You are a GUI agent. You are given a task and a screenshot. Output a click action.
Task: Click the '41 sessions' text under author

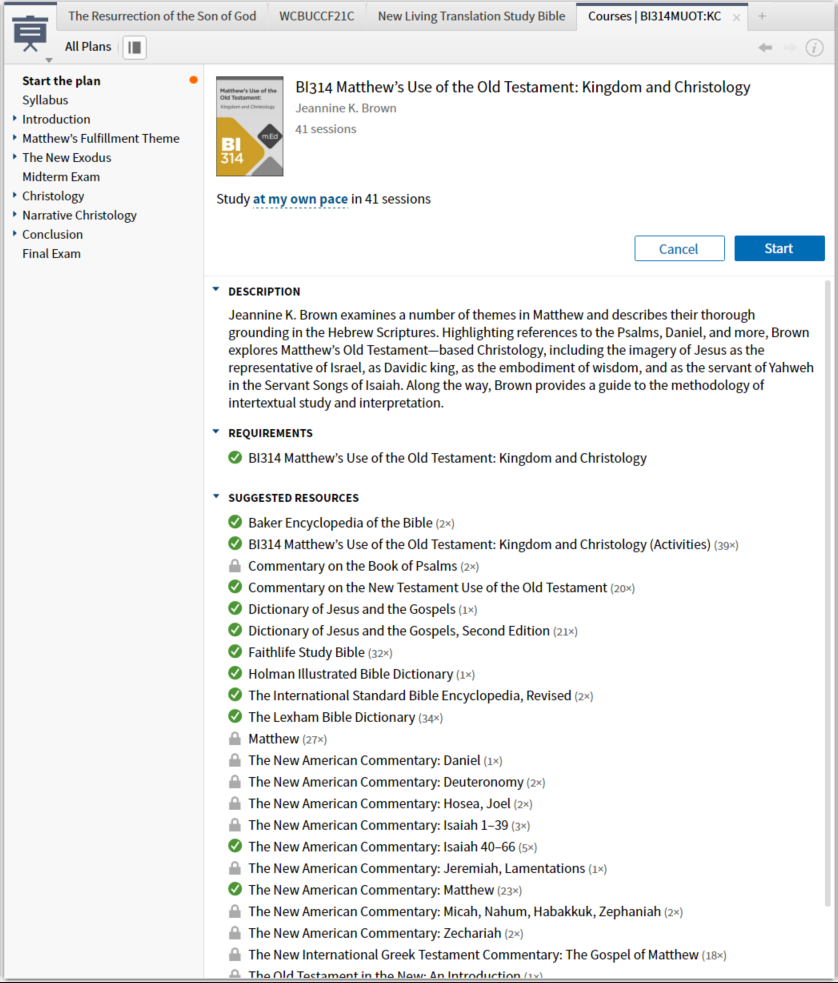326,129
